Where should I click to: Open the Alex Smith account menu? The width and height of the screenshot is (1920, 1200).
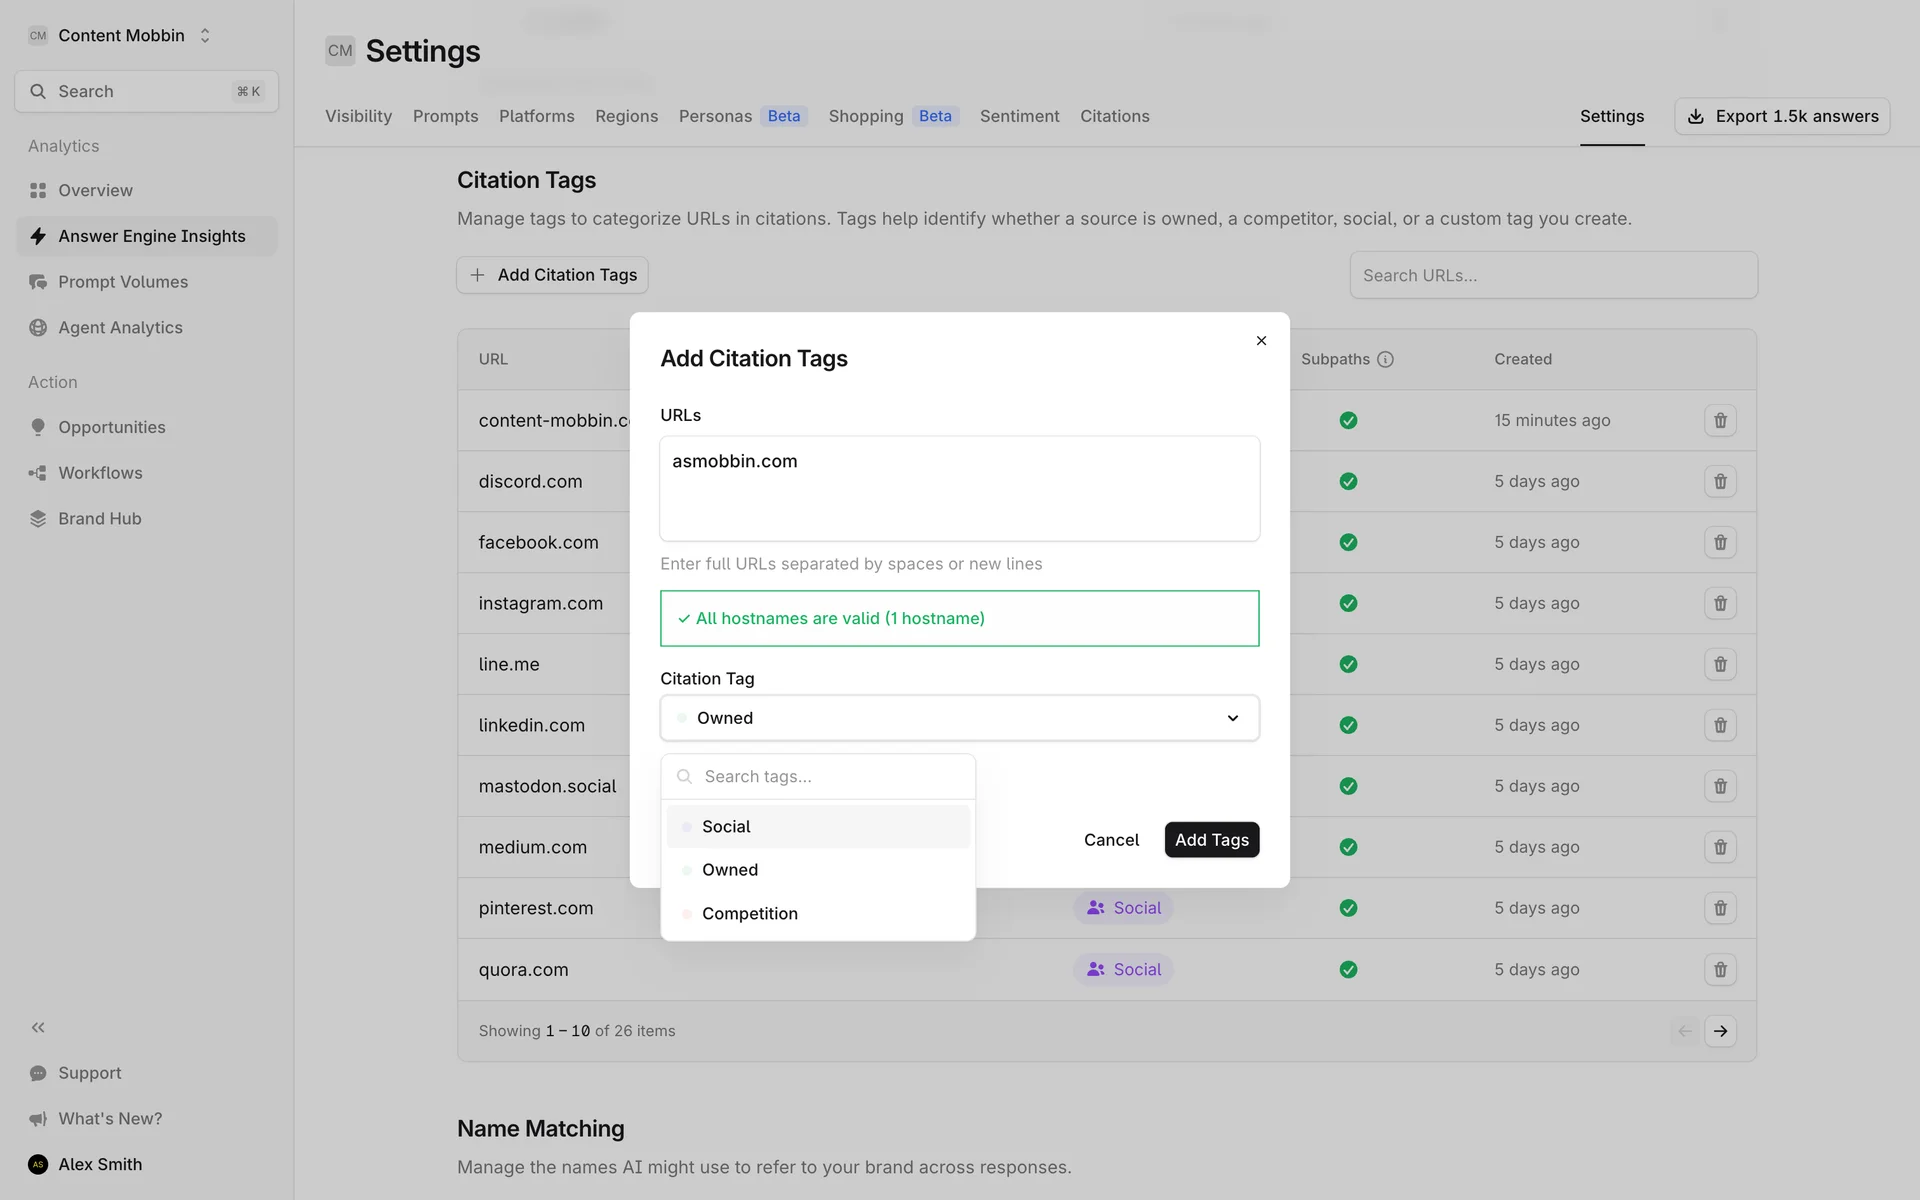click(x=99, y=1164)
